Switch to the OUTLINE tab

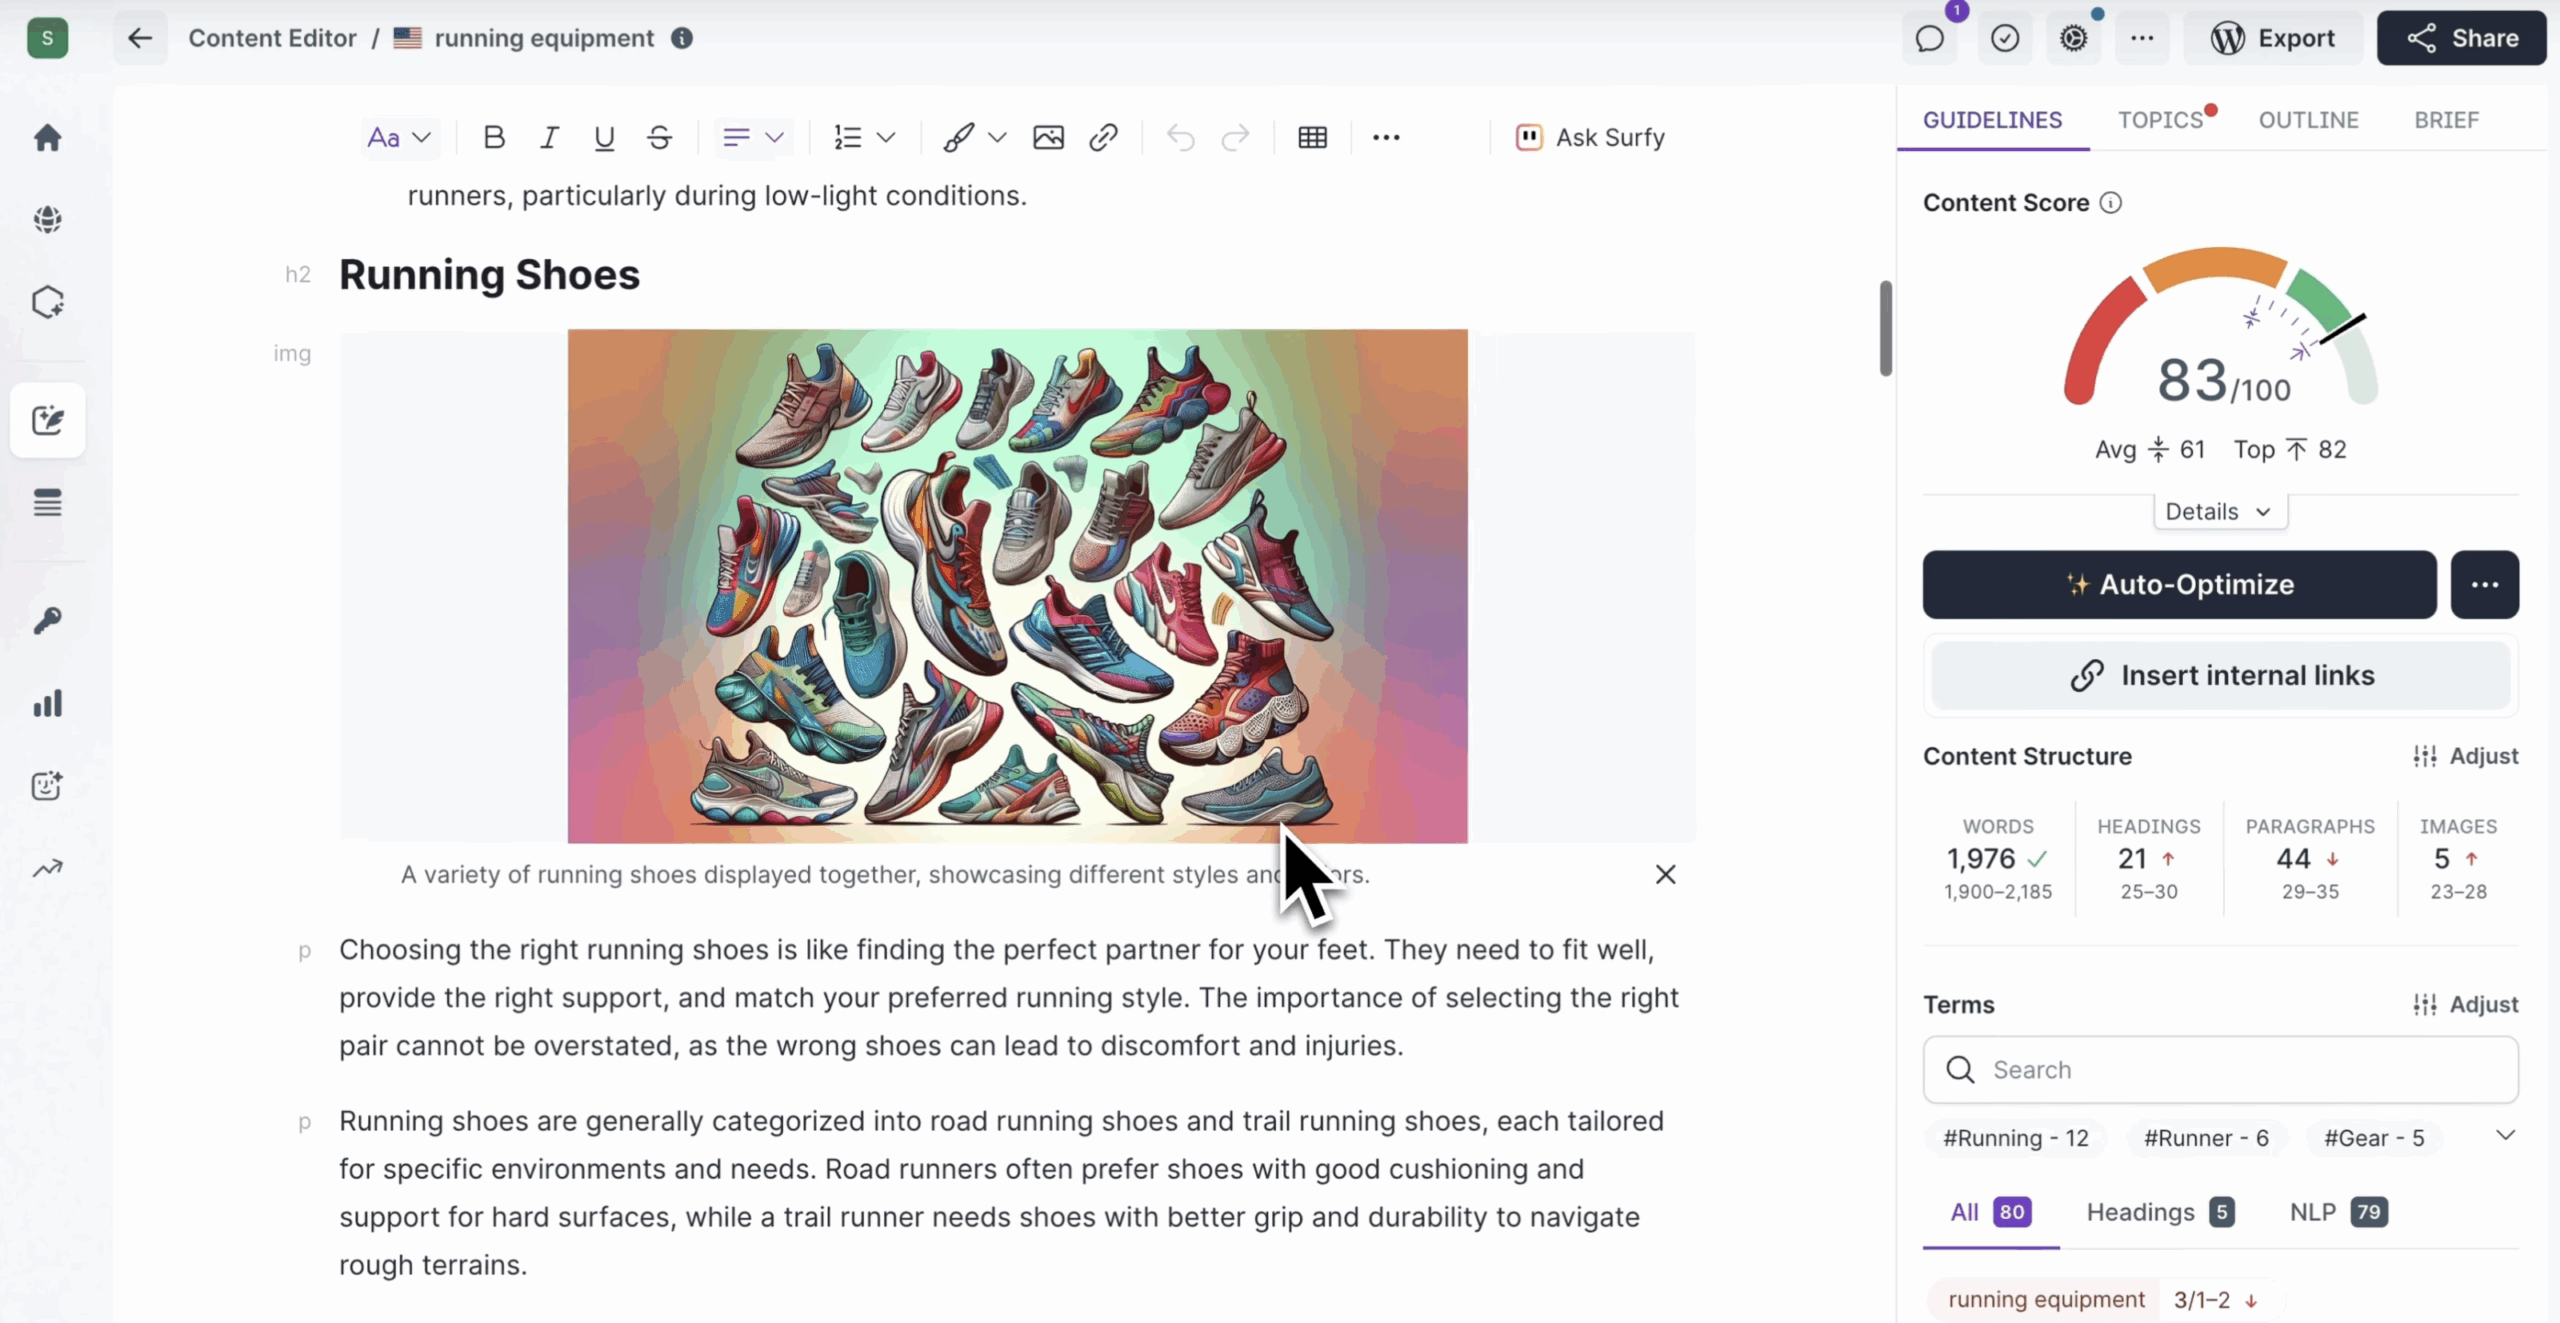[x=2308, y=120]
